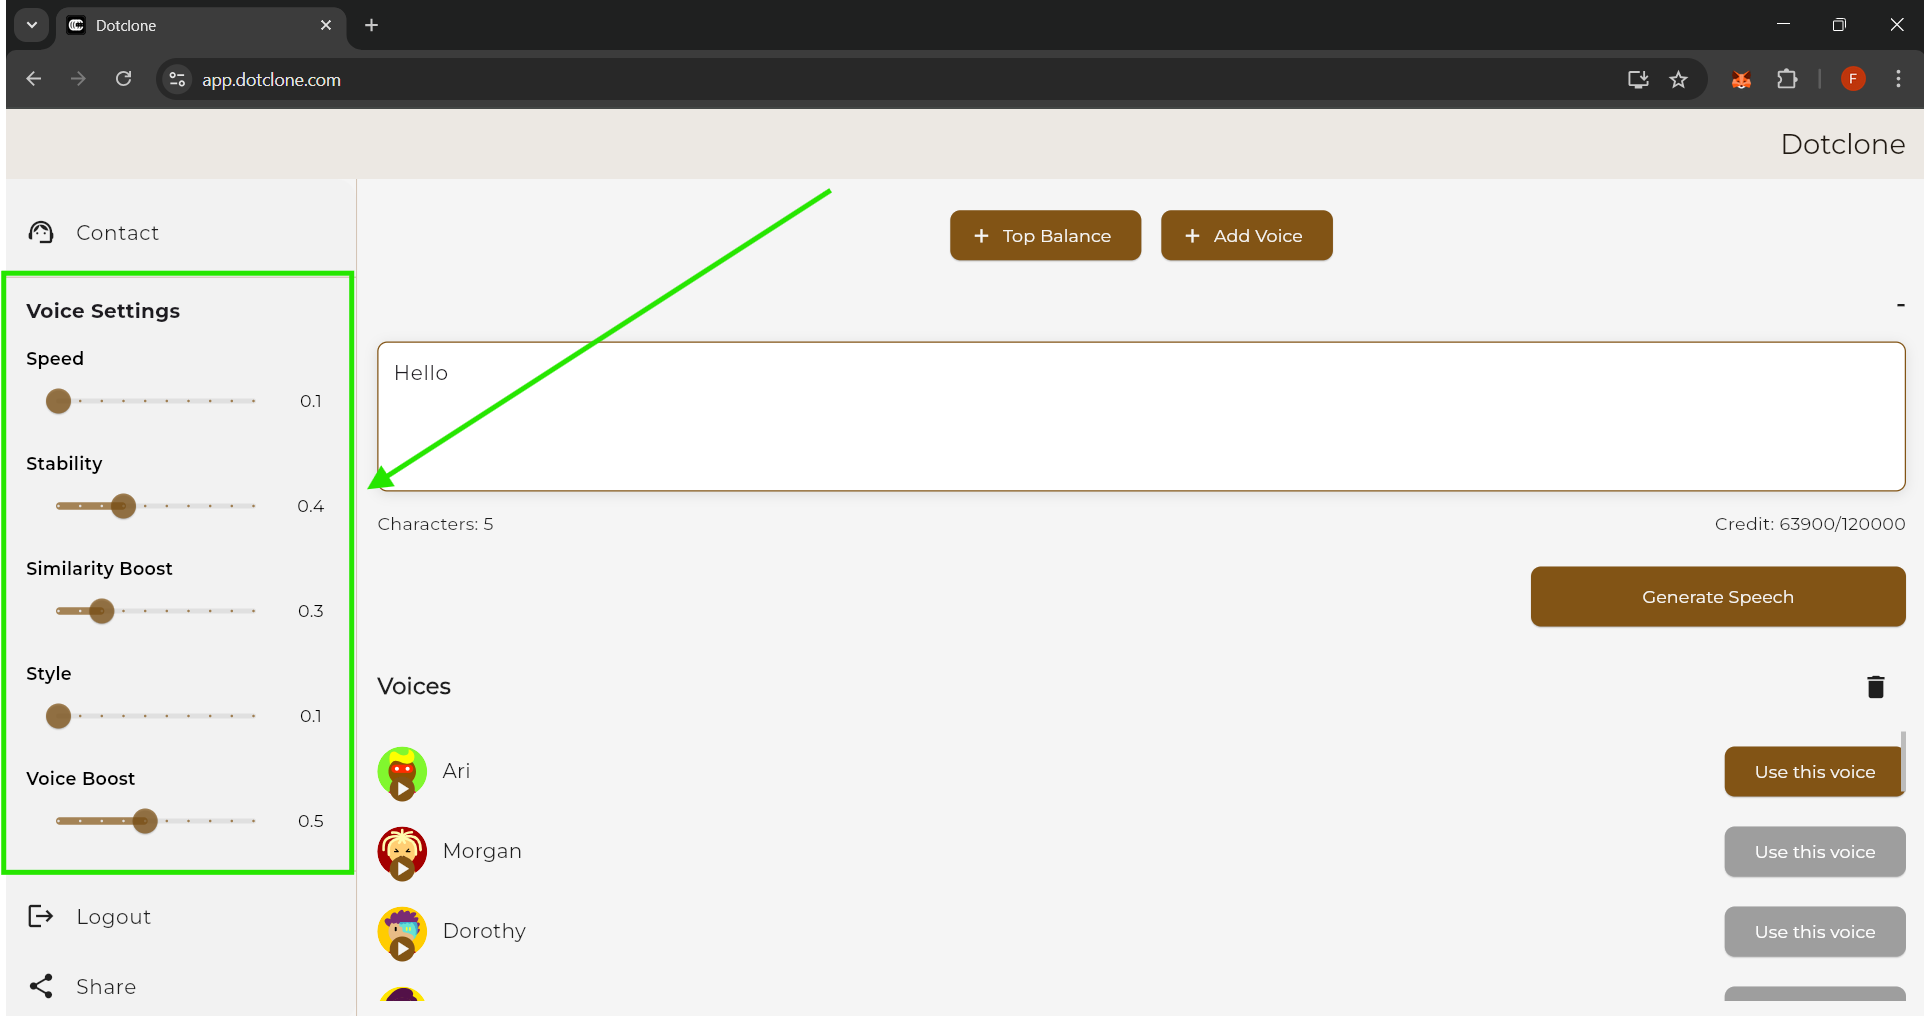Reload the page with refresh icon
1924x1016 pixels.
pos(123,79)
